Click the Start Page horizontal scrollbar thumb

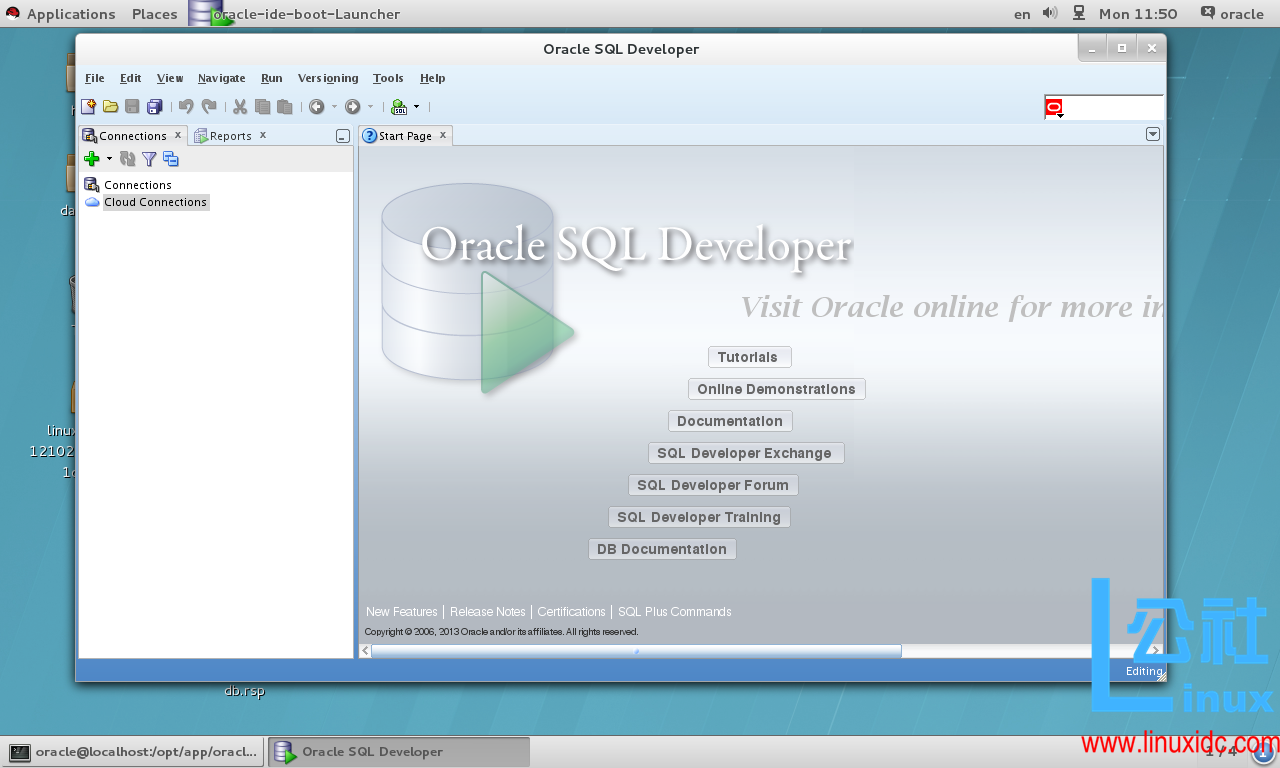(x=636, y=651)
